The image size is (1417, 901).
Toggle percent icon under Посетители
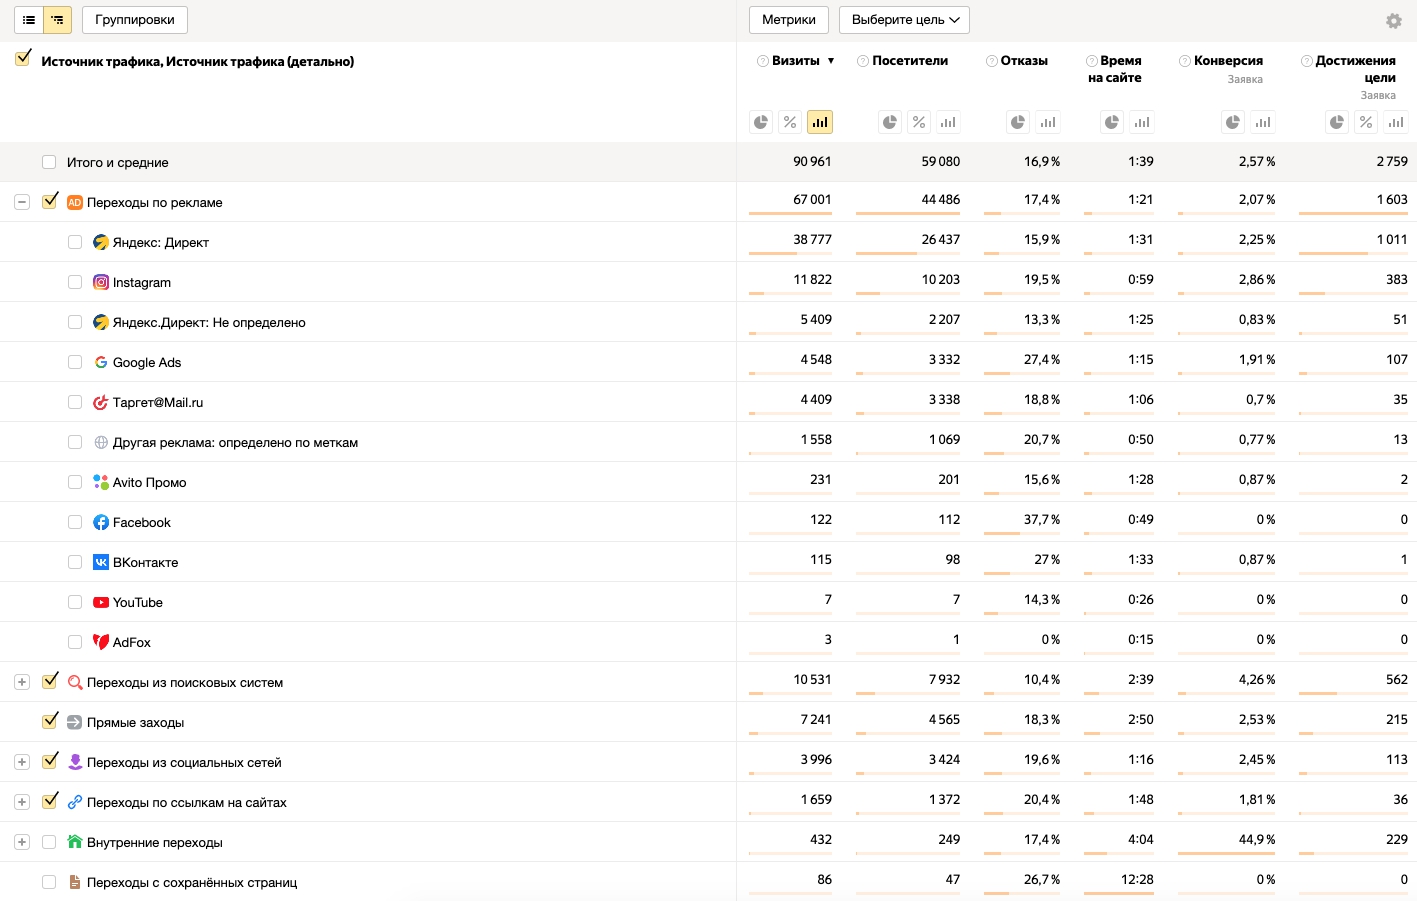[x=919, y=122]
